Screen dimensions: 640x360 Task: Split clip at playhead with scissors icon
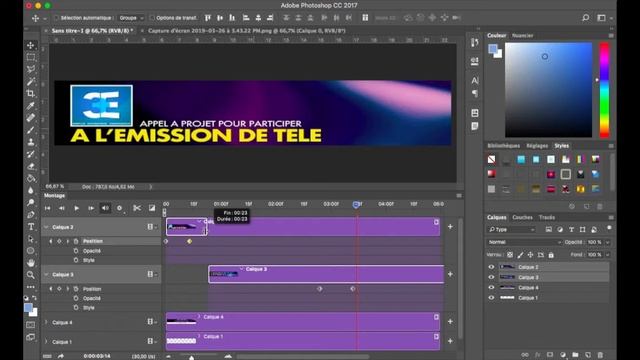coord(137,208)
